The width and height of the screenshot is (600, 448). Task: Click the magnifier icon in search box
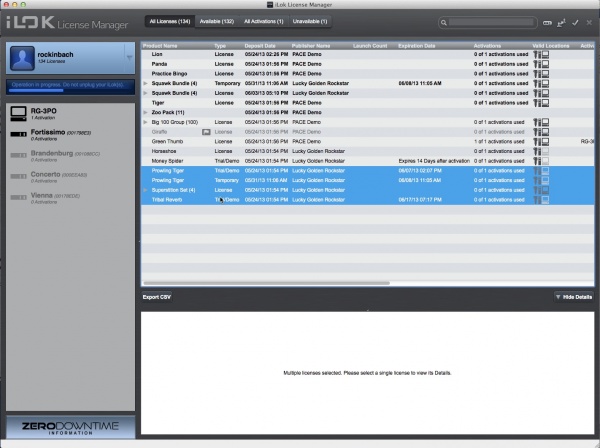coord(444,23)
